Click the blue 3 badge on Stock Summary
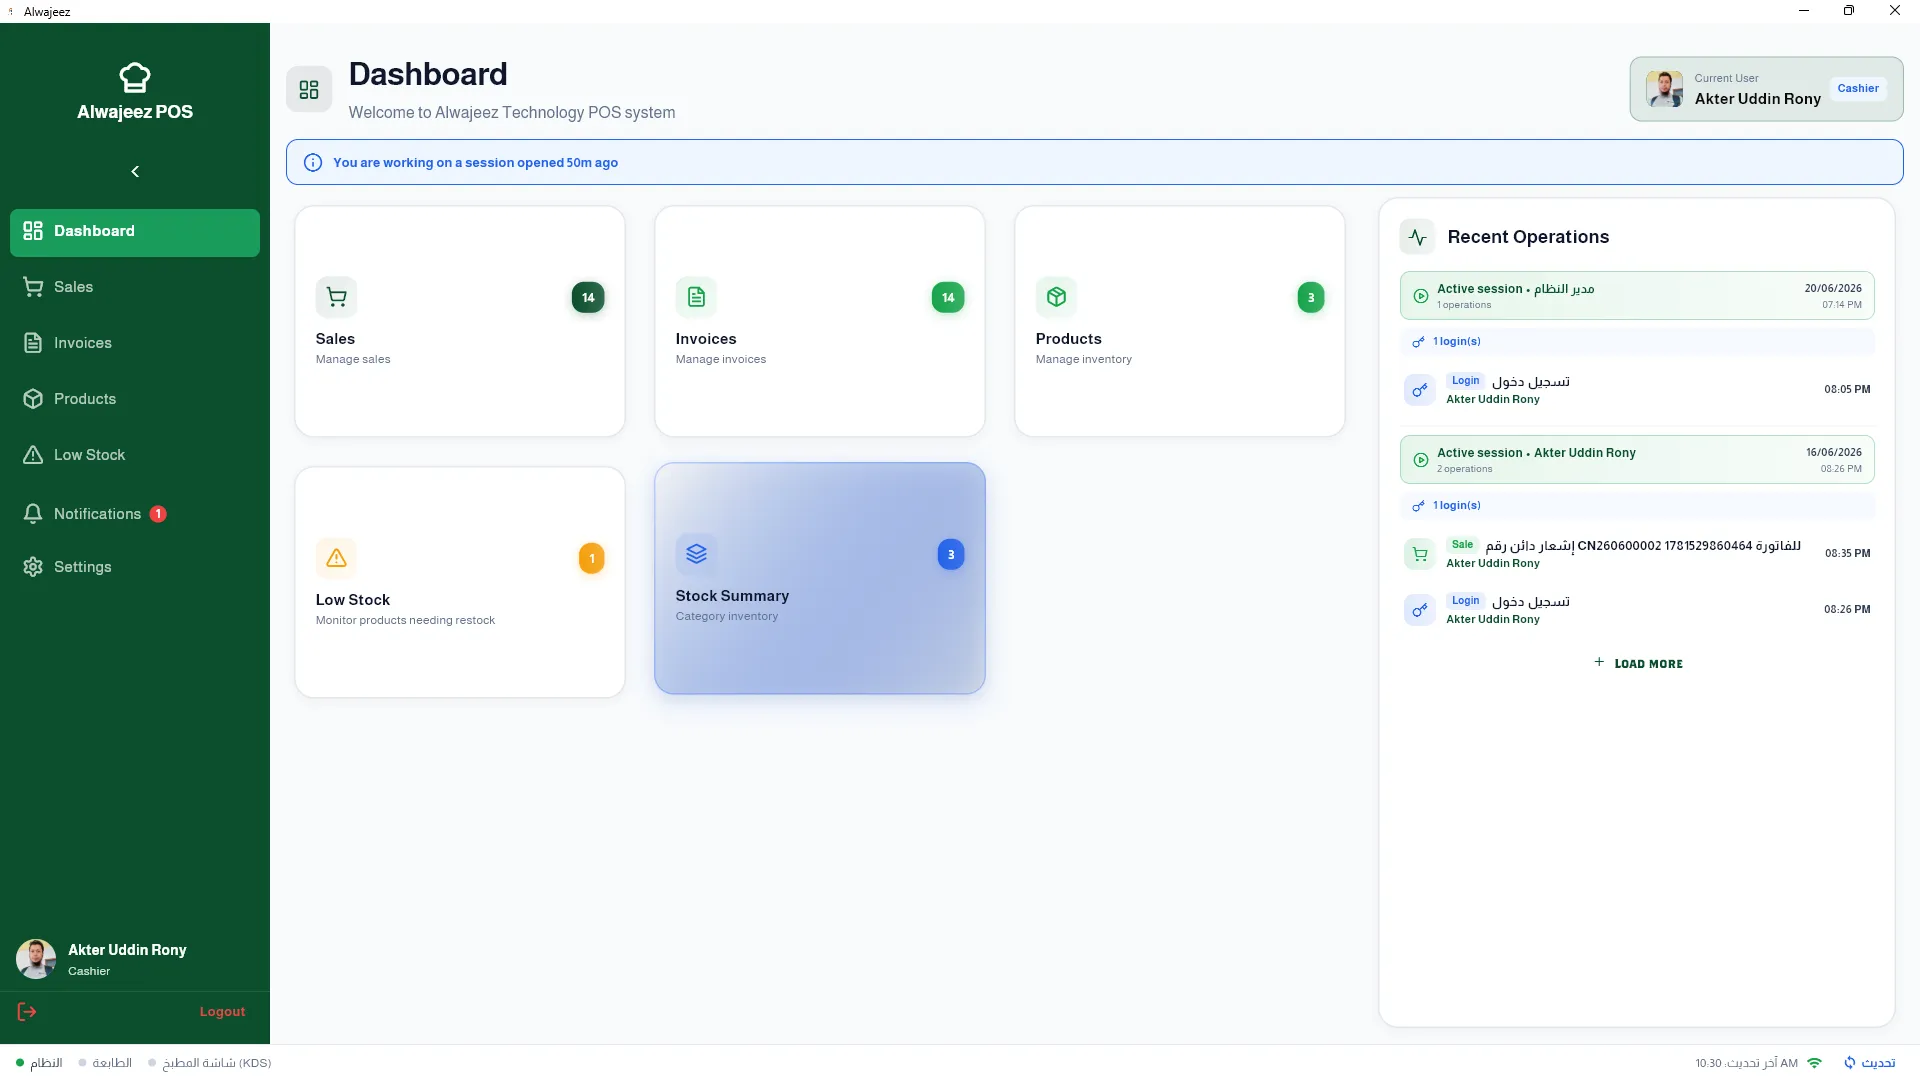 (951, 555)
